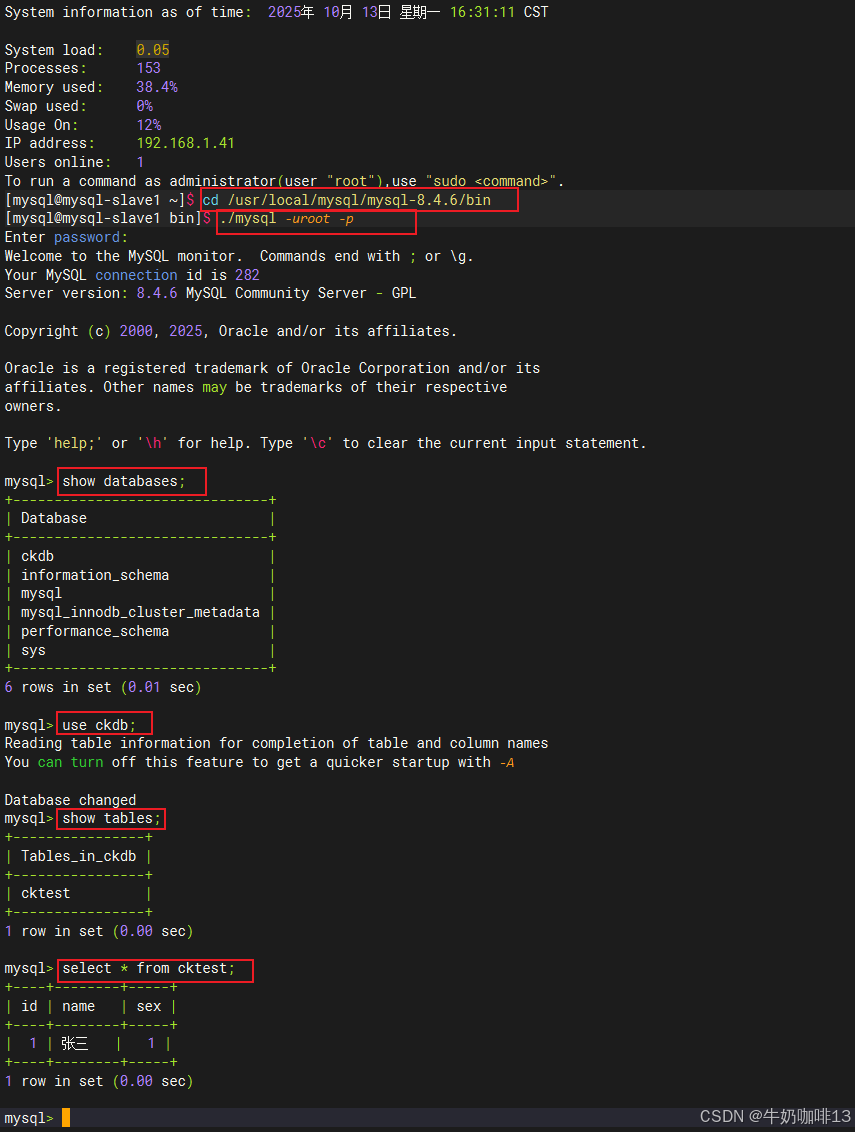Select the IP address 192.168.1.41

click(185, 143)
